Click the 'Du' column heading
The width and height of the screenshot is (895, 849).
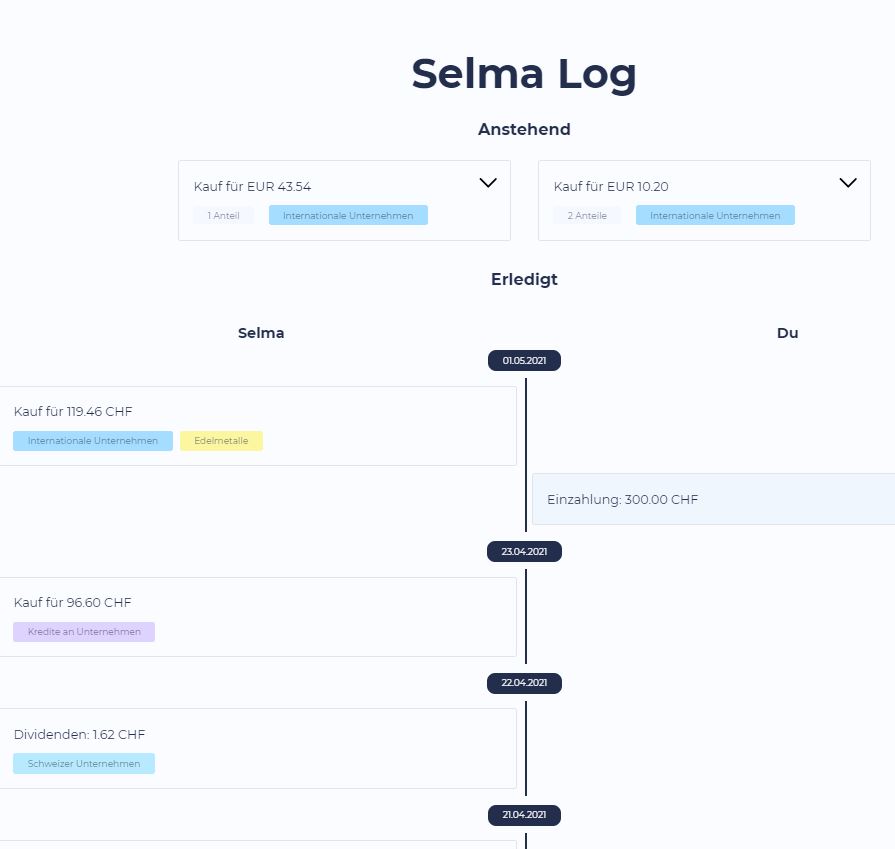click(x=788, y=333)
